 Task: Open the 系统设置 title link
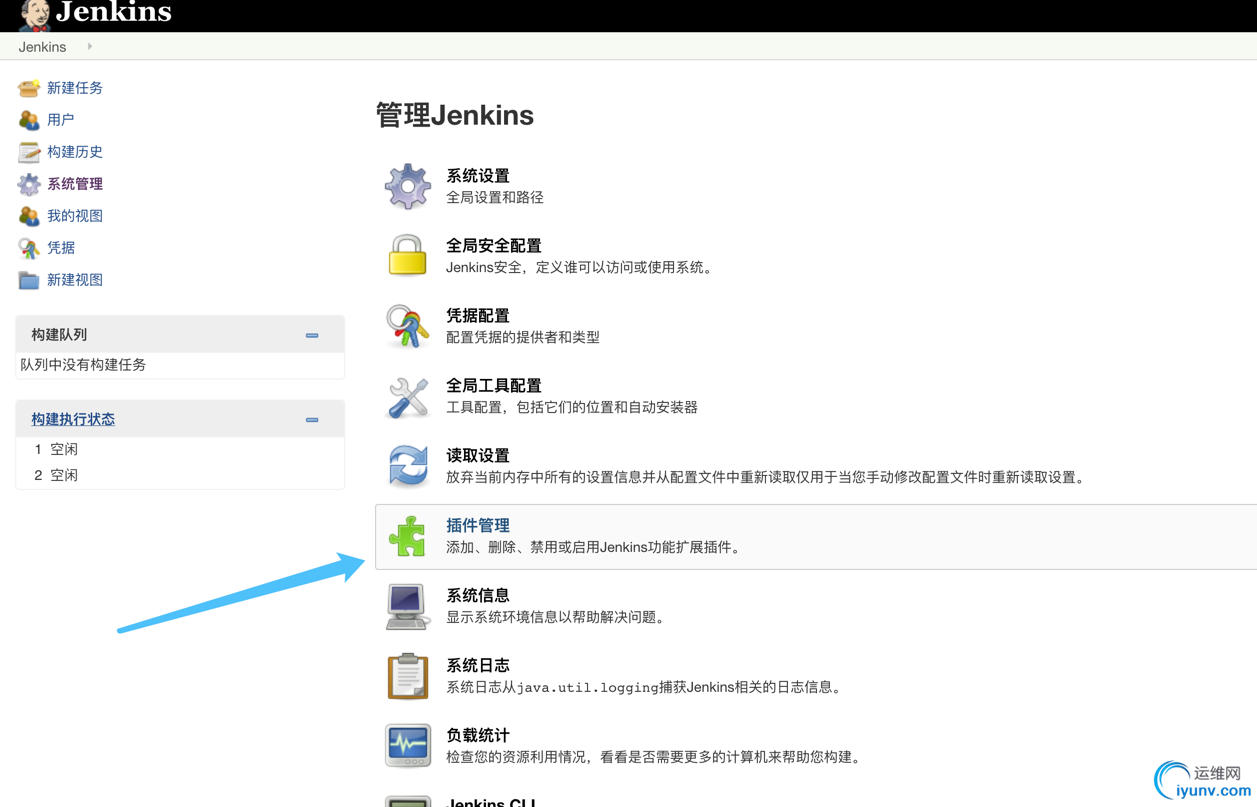coord(478,176)
